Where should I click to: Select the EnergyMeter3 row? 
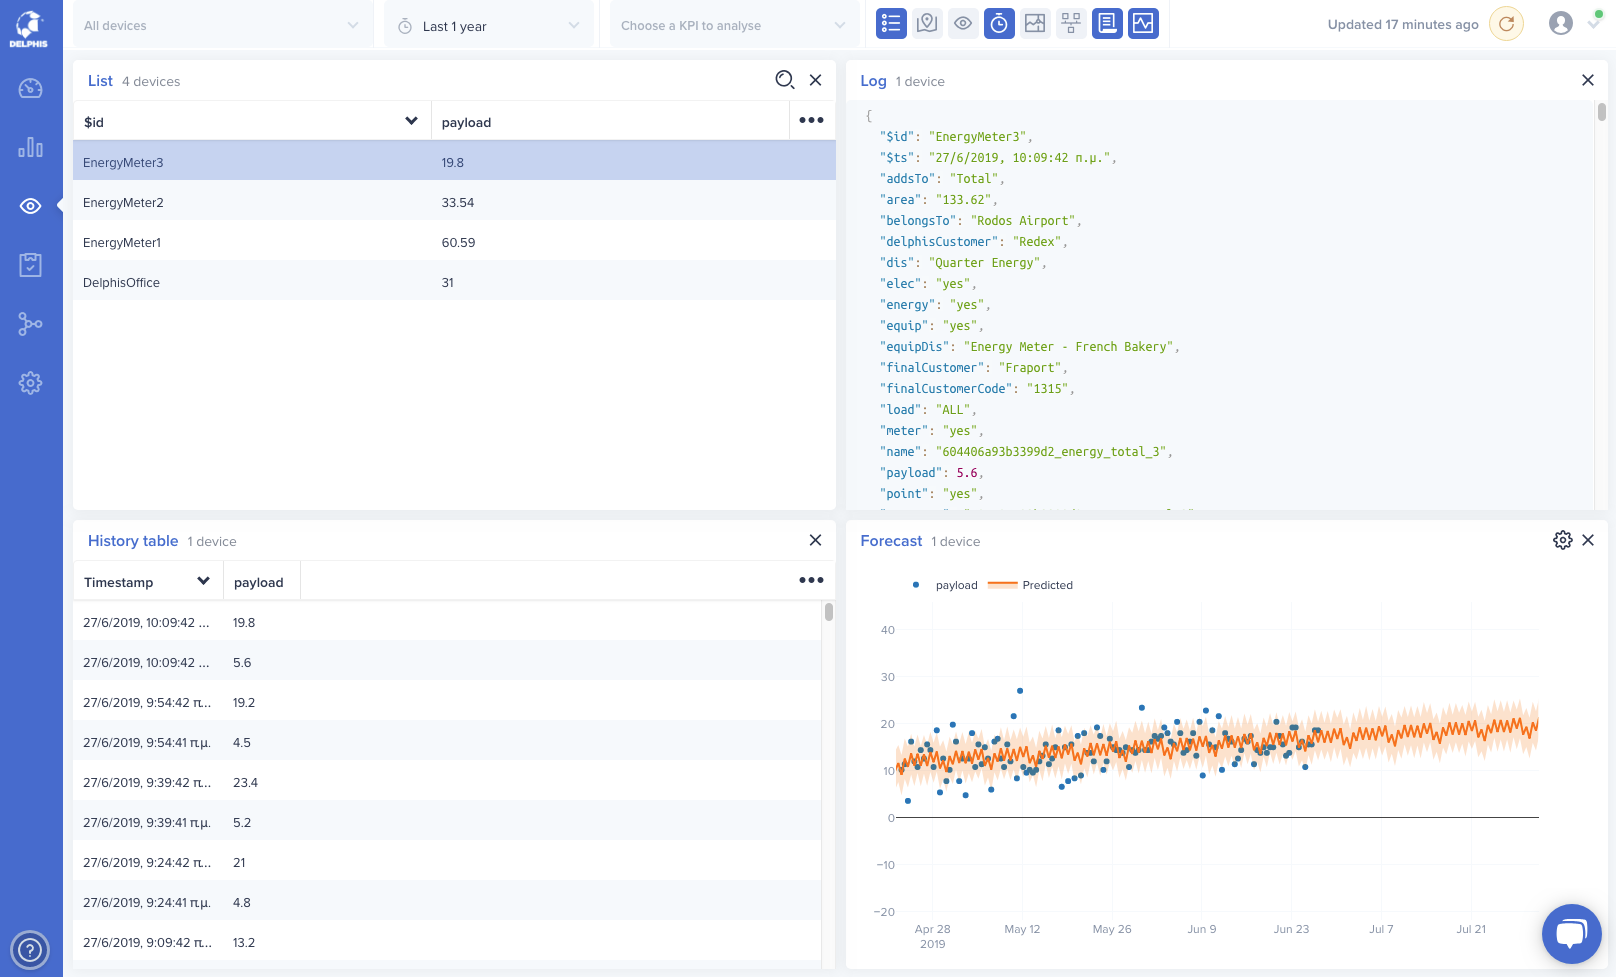click(454, 162)
